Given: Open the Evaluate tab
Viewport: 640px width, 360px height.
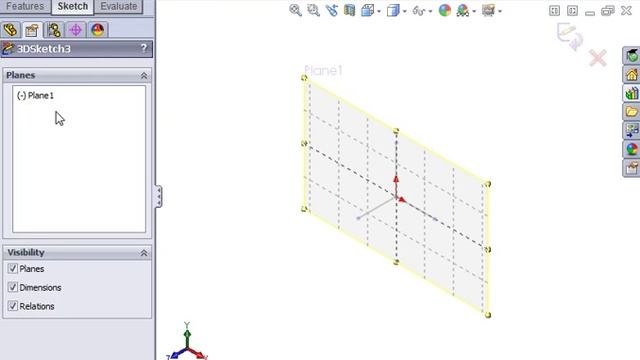Looking at the screenshot, I should click(119, 7).
